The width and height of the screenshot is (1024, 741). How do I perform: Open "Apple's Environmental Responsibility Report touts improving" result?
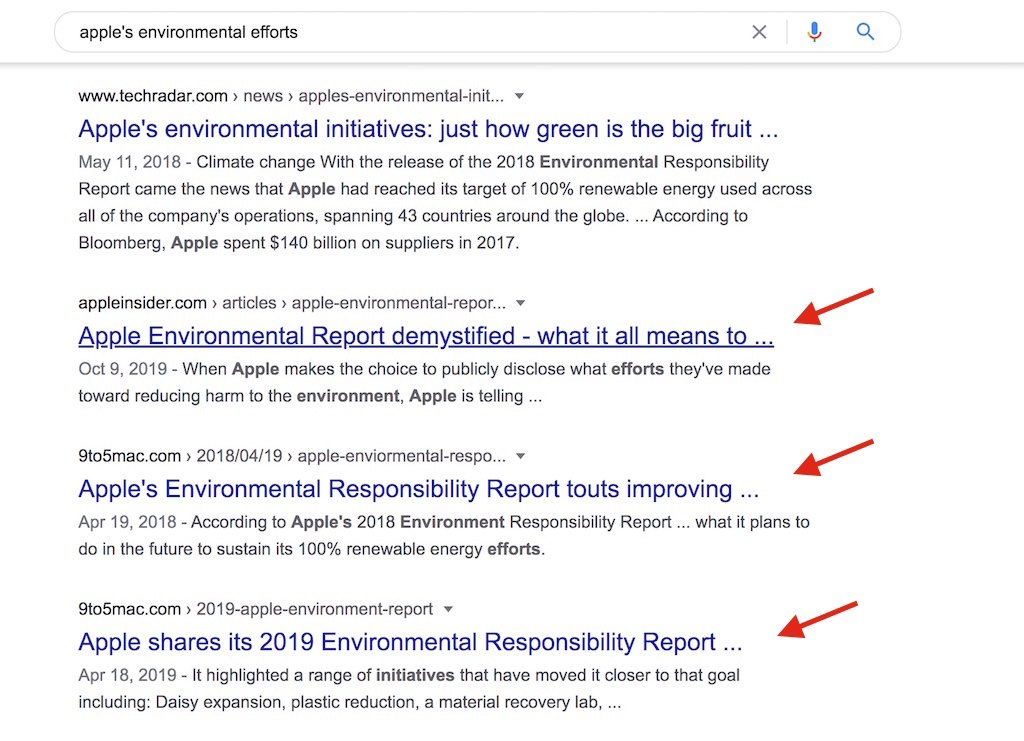coord(419,490)
